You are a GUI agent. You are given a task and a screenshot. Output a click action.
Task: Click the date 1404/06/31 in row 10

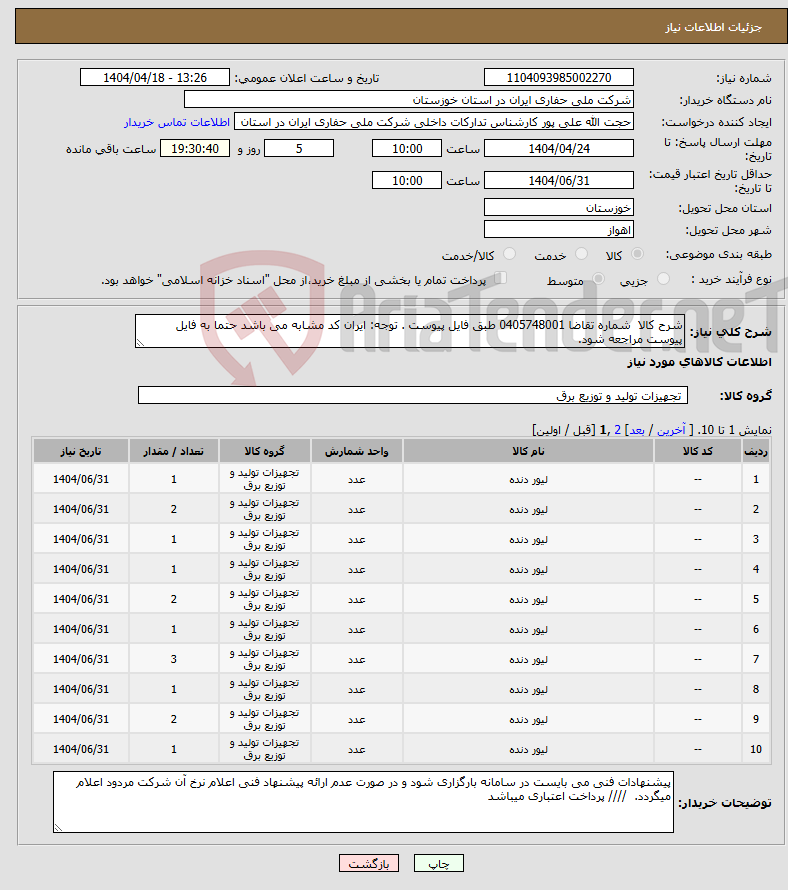coord(81,749)
